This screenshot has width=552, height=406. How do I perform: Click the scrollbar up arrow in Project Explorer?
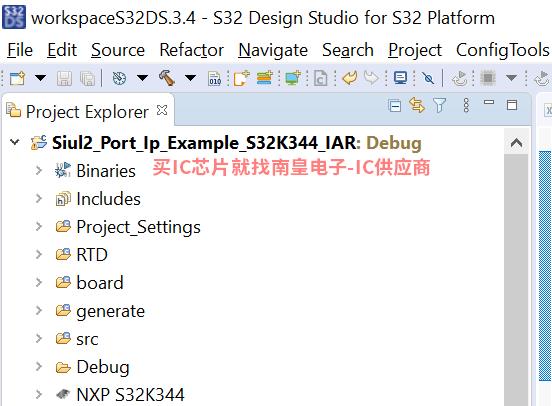coord(516,143)
